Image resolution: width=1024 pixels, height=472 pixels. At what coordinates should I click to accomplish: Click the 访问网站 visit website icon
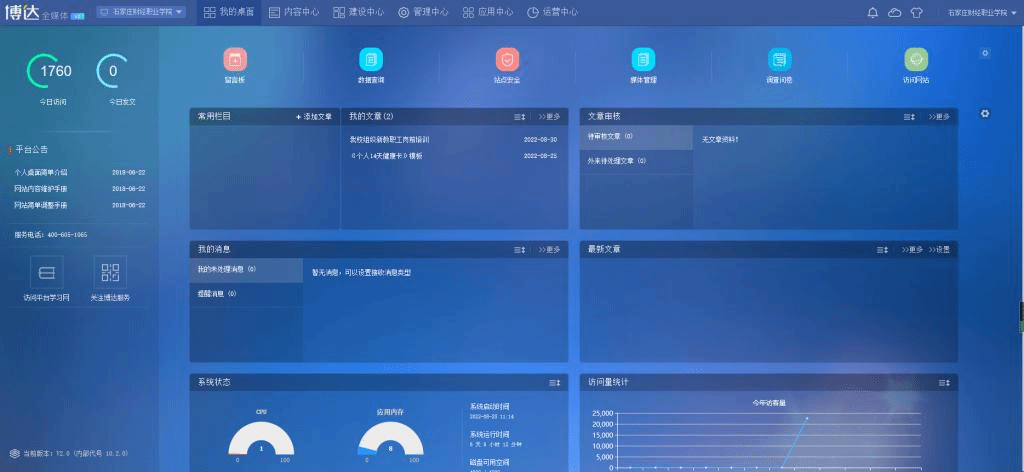(x=916, y=59)
